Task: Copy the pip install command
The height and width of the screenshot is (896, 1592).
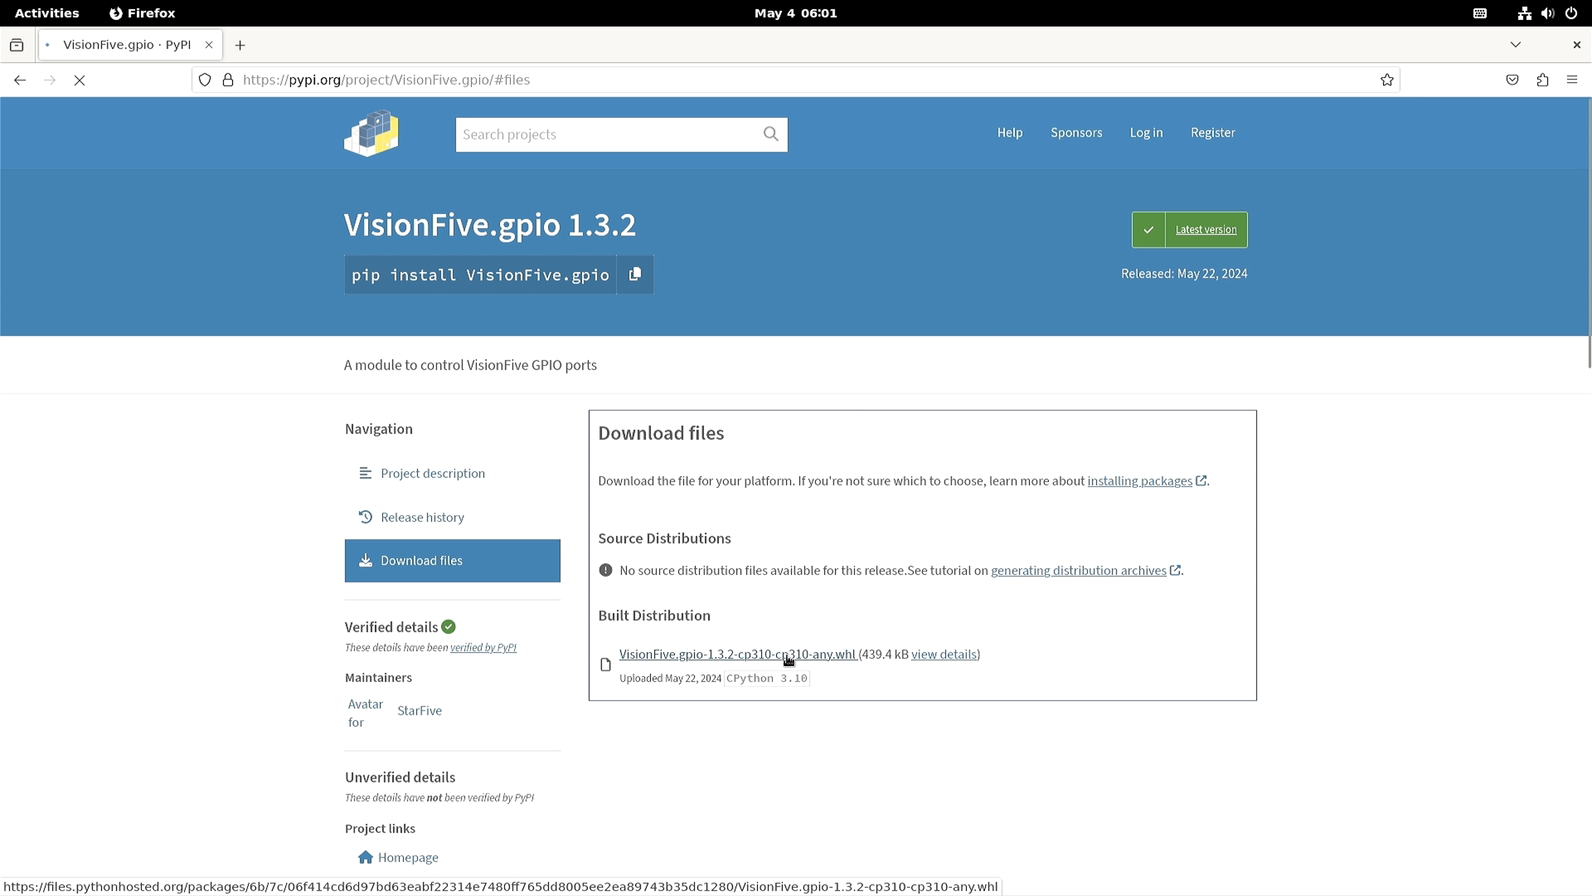Action: pos(635,274)
